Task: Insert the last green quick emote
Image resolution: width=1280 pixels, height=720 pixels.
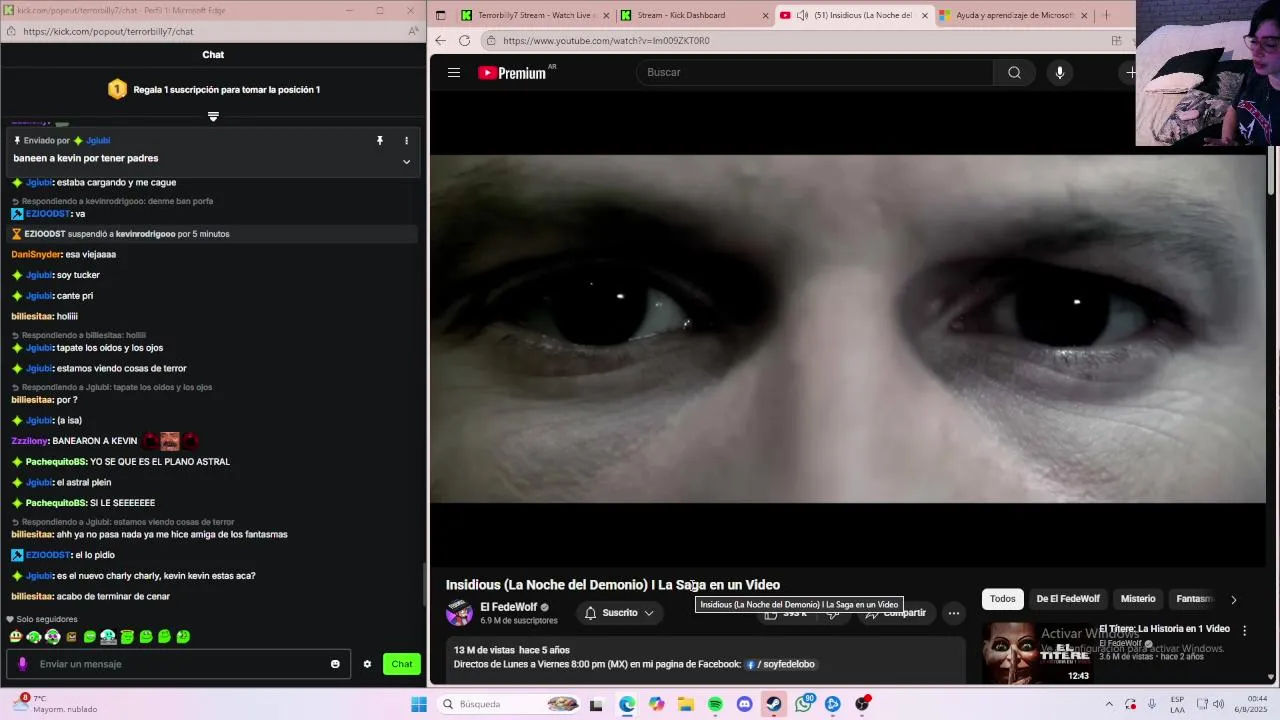Action: click(183, 636)
